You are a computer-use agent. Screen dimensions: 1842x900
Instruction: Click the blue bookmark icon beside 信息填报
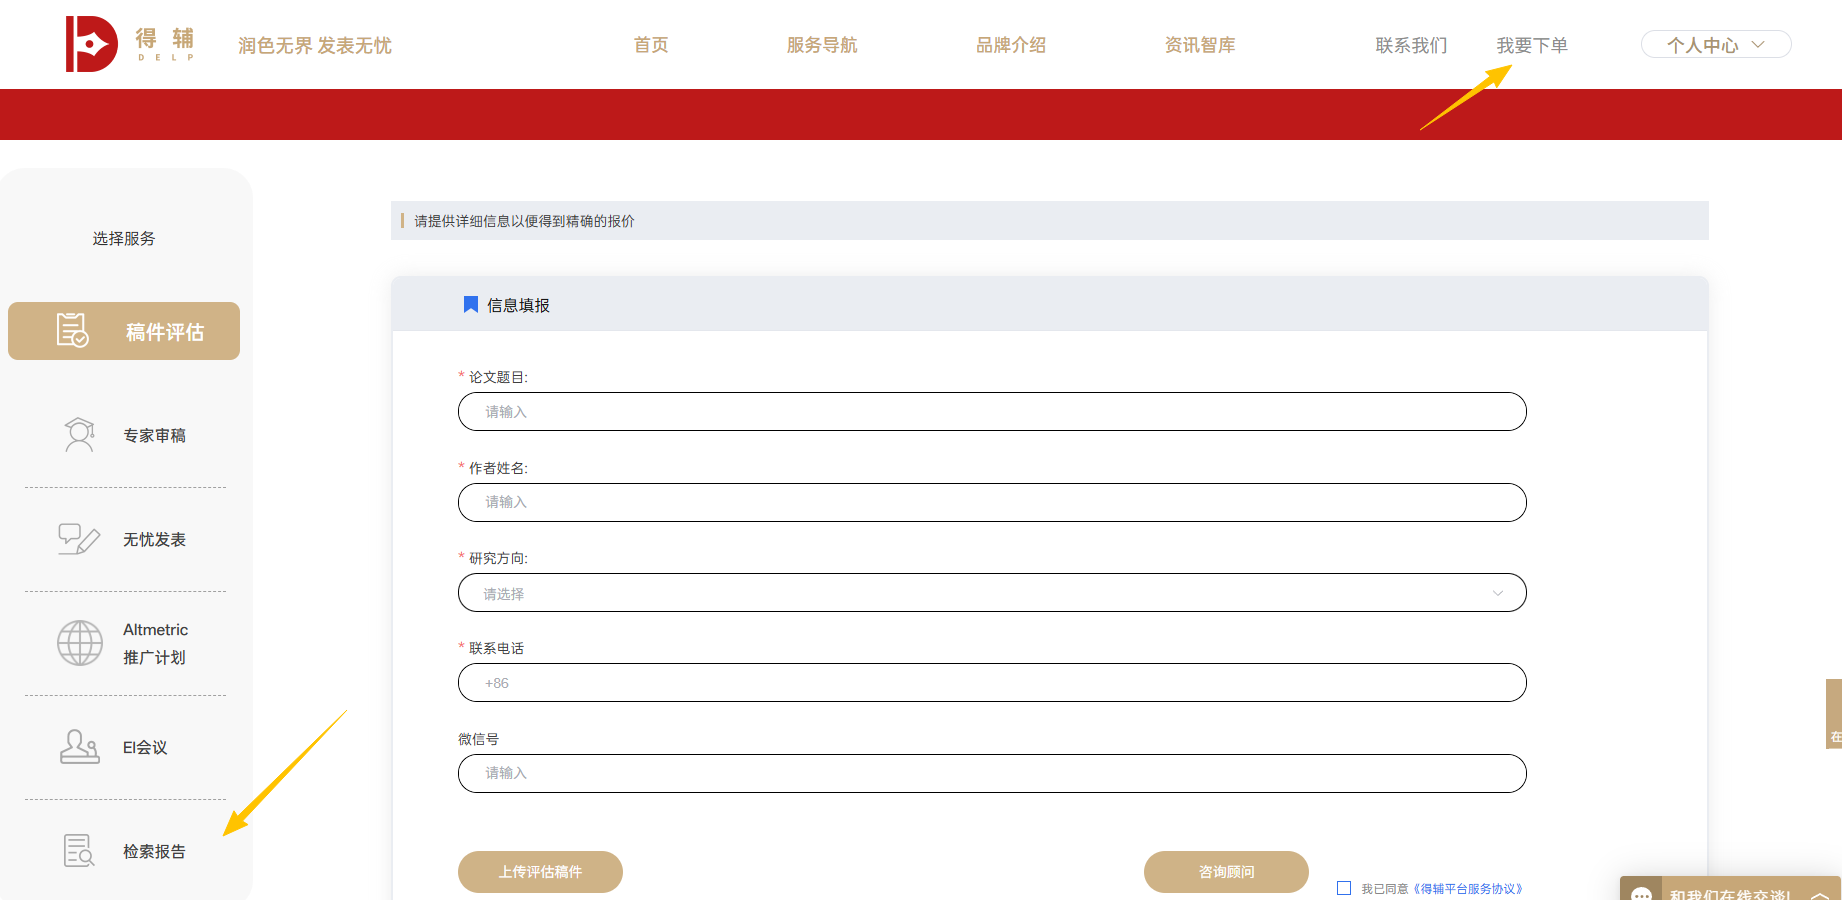click(470, 304)
